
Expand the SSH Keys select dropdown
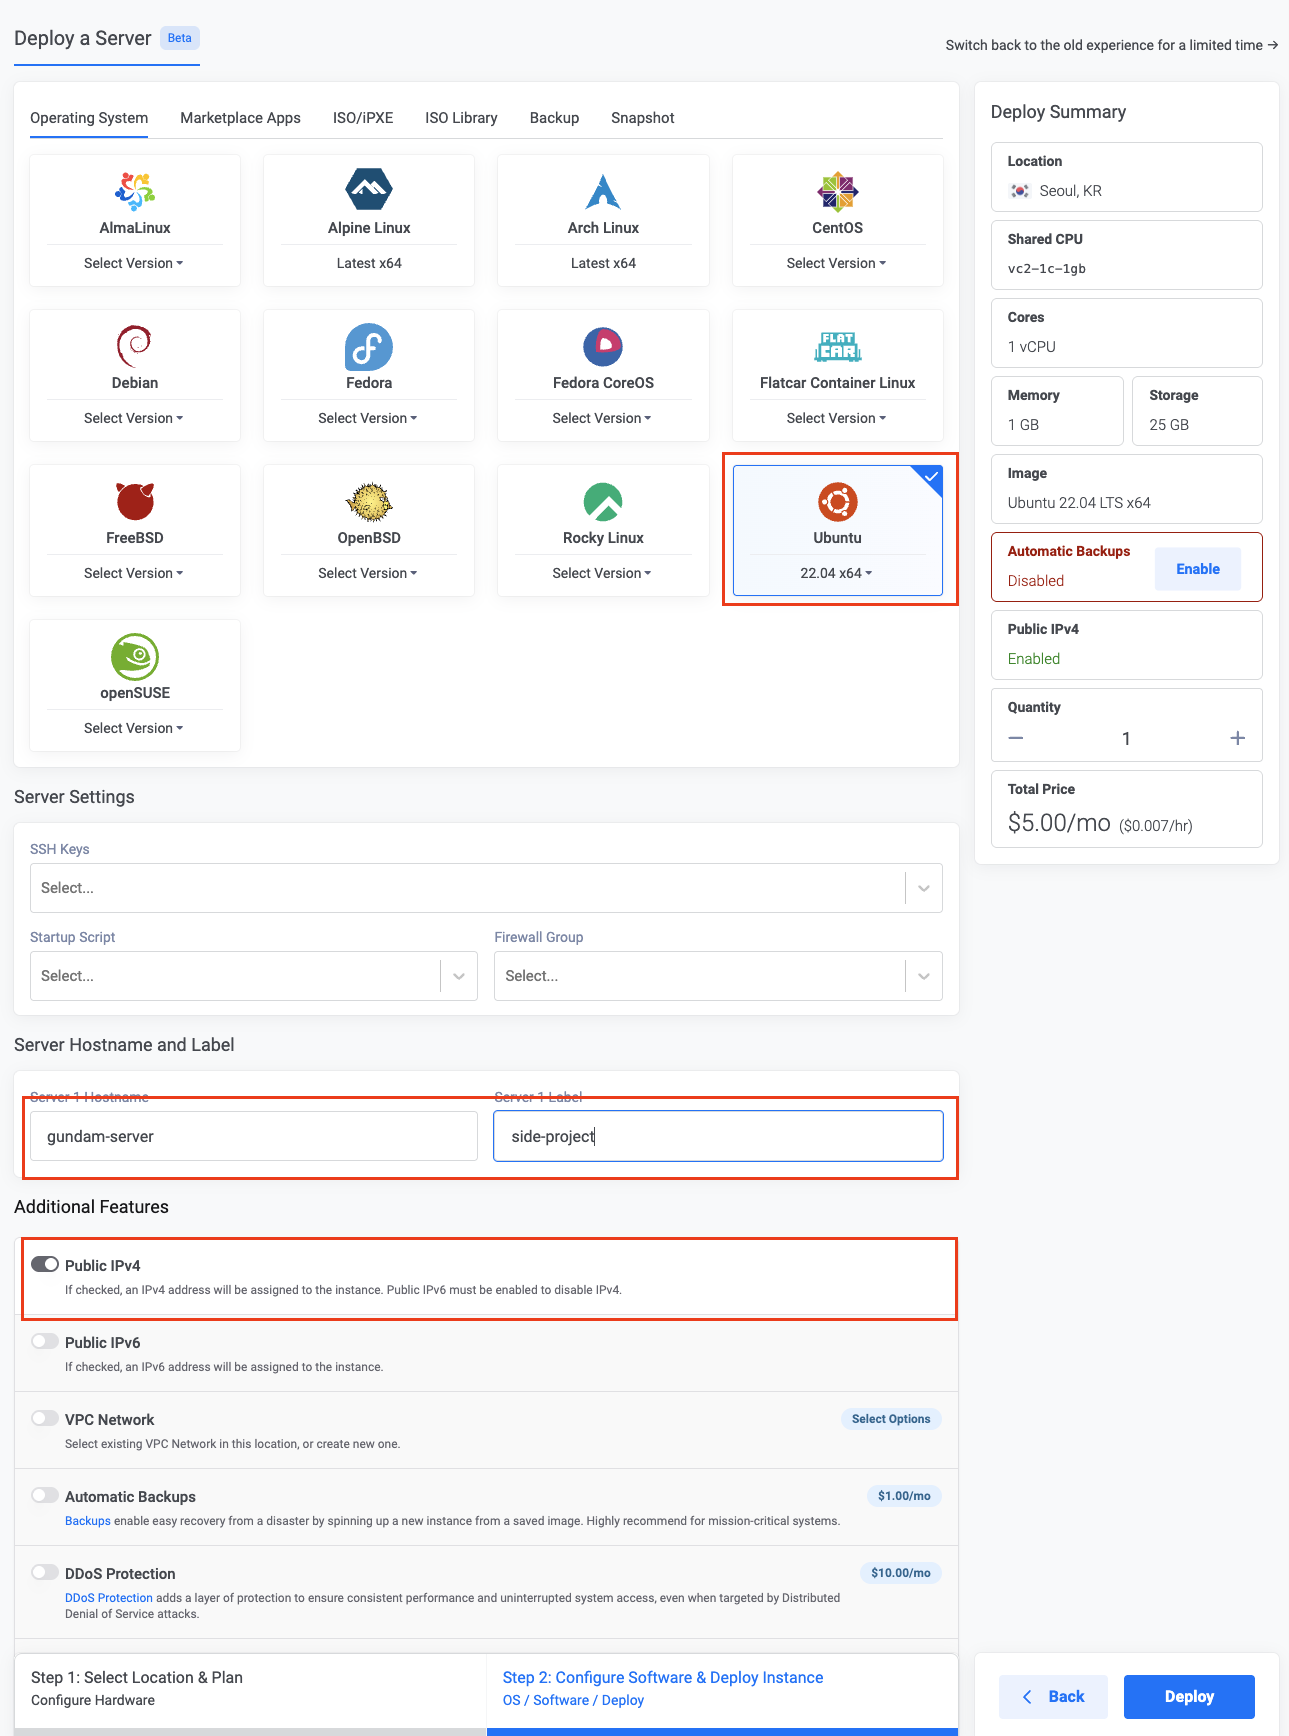pyautogui.click(x=486, y=888)
